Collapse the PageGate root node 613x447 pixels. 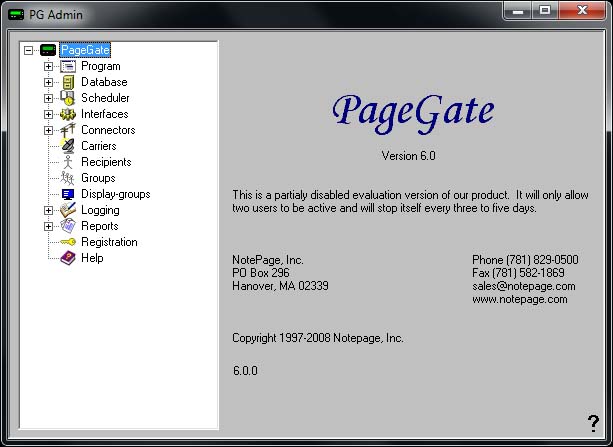(28, 50)
